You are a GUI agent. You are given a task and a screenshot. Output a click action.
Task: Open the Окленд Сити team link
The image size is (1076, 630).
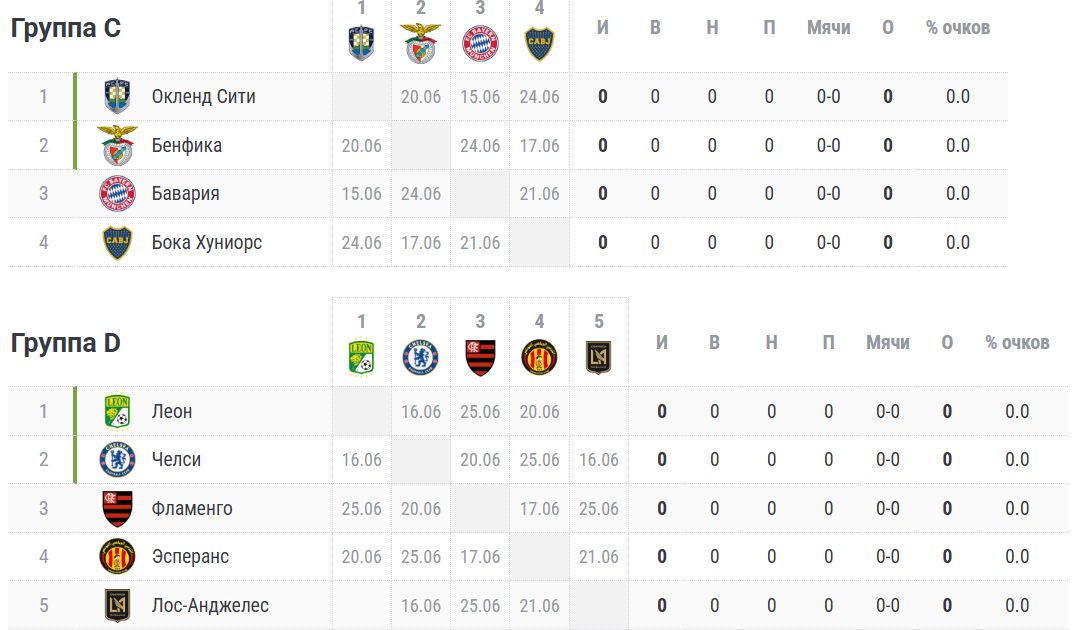point(204,97)
